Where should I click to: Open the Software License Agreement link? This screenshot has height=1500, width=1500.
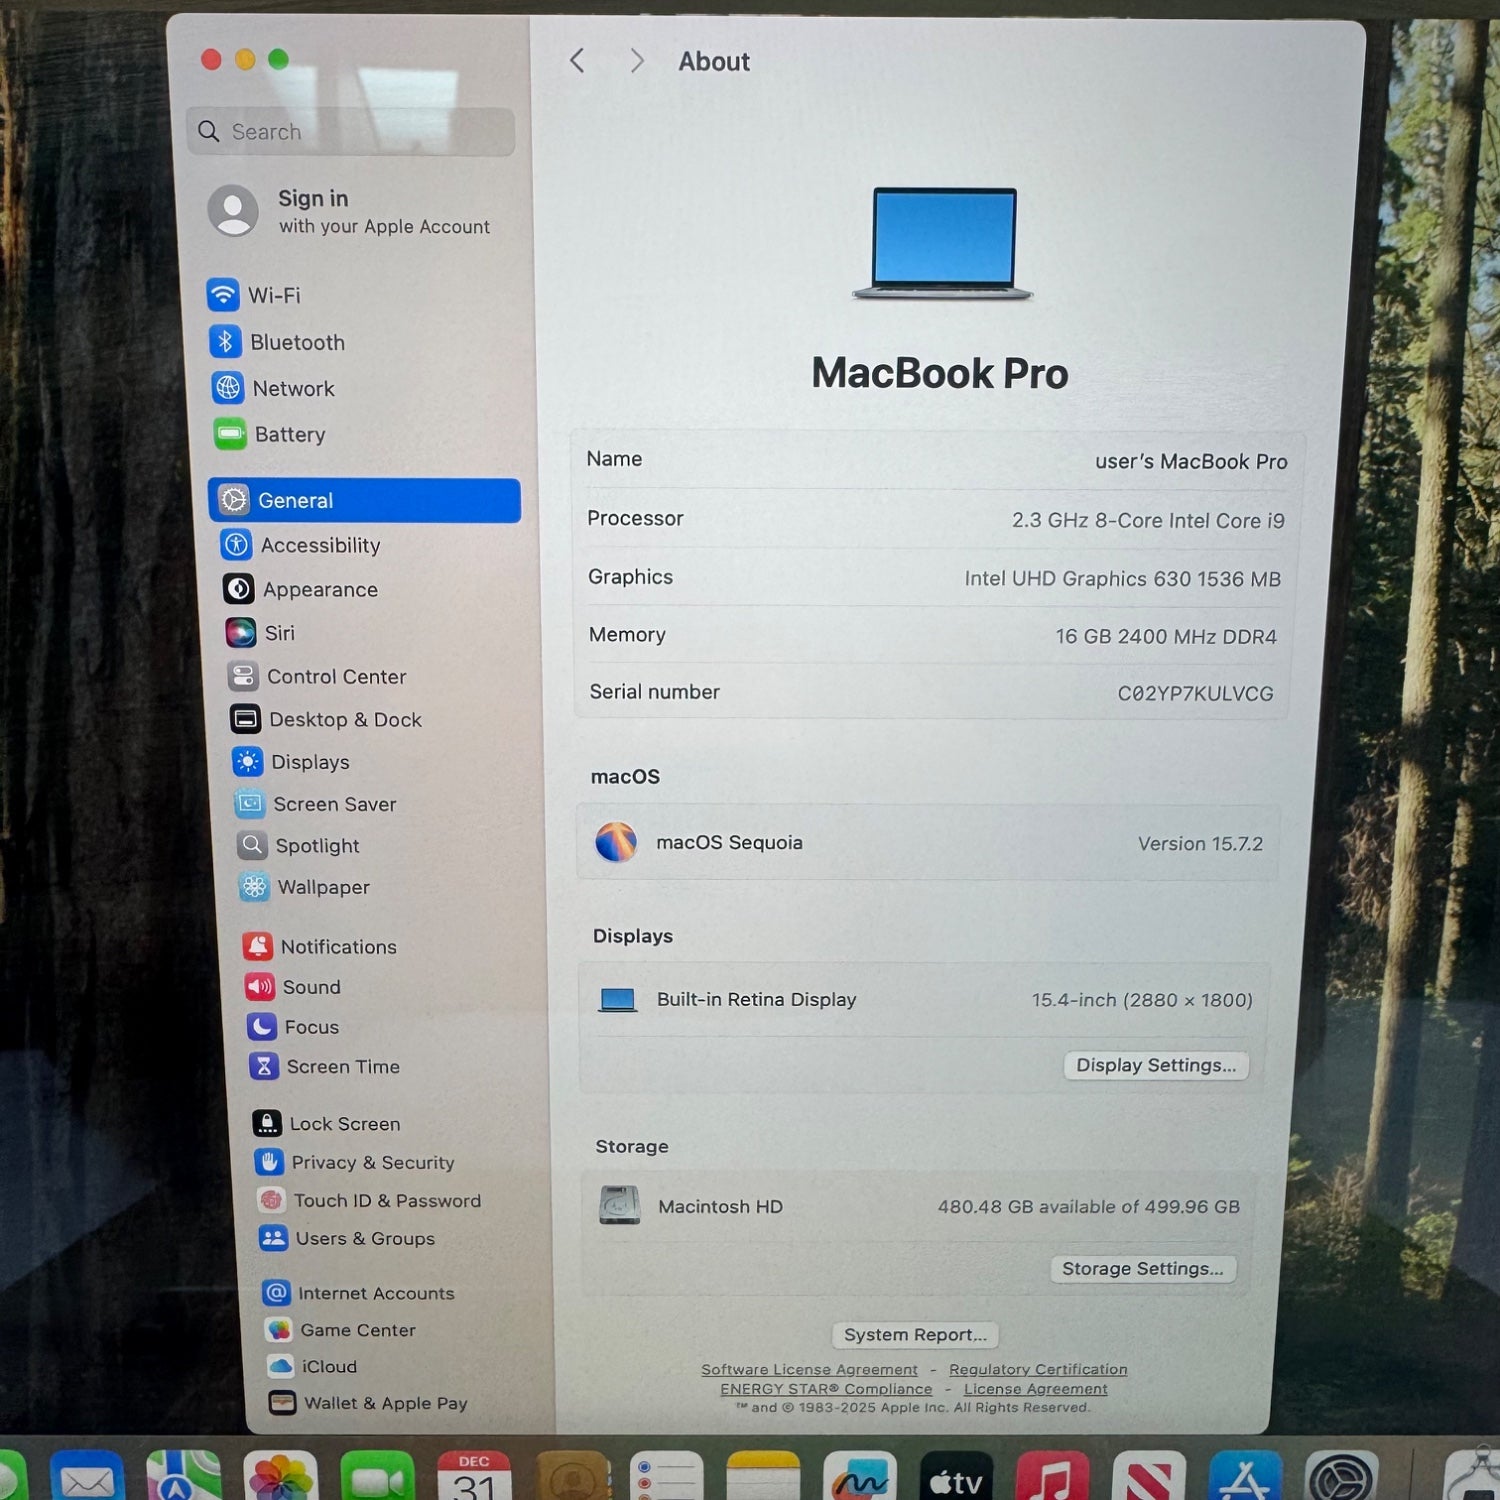809,1370
